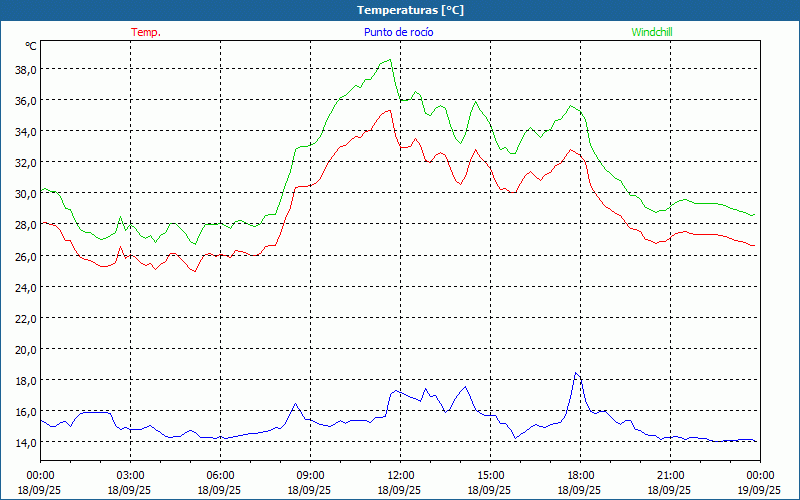The height and width of the screenshot is (500, 800).
Task: Pick the 09:00 time axis label
Action: click(x=310, y=475)
